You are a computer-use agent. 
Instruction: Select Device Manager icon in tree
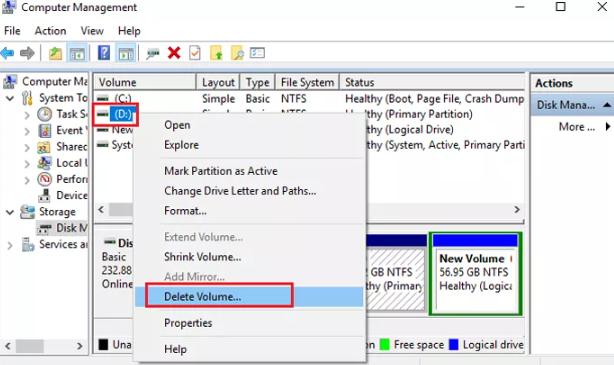point(45,195)
